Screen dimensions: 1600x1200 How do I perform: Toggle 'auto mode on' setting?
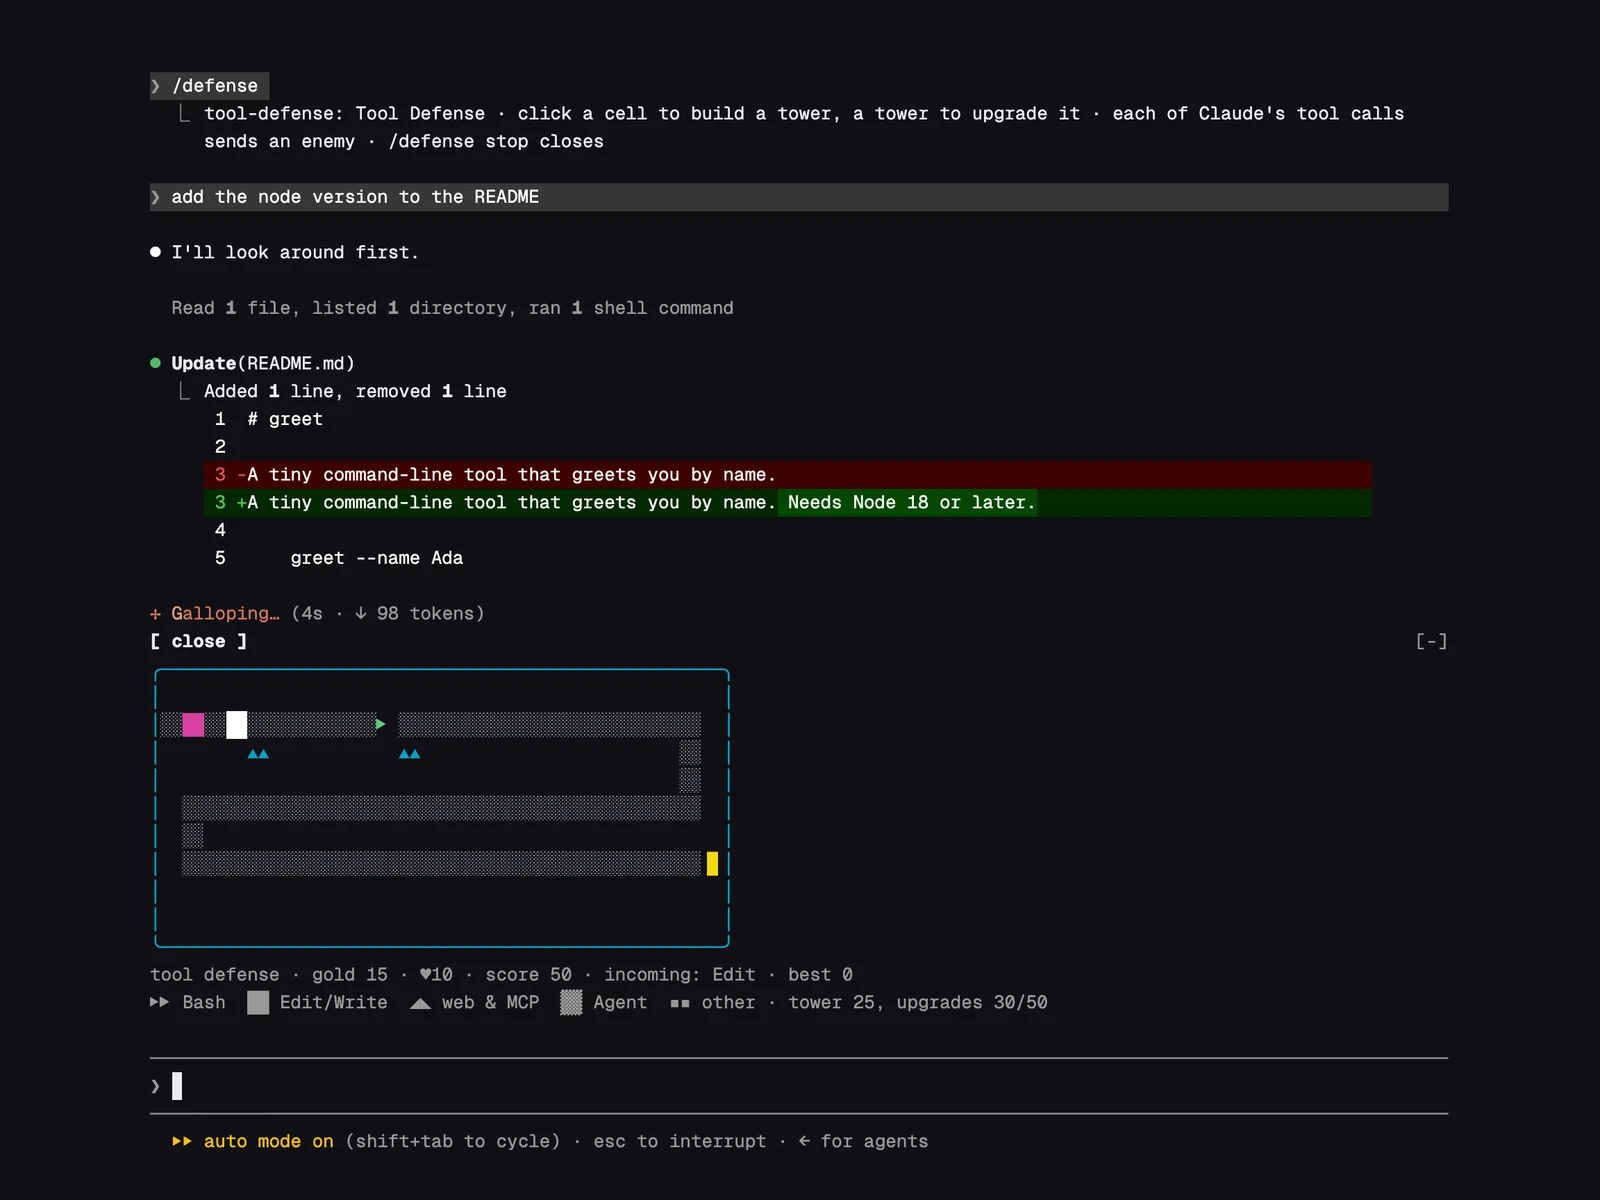click(269, 1141)
